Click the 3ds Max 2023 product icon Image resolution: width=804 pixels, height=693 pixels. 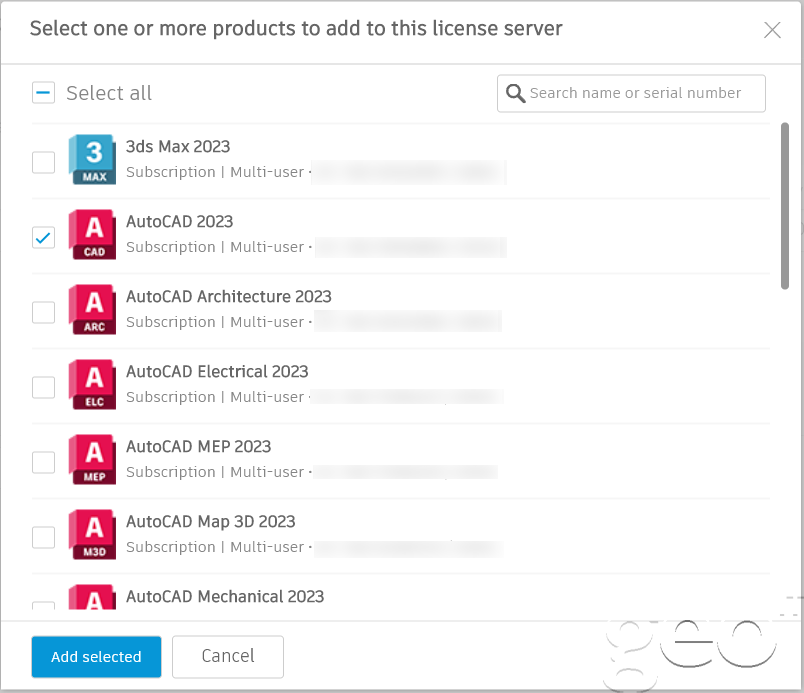click(92, 159)
